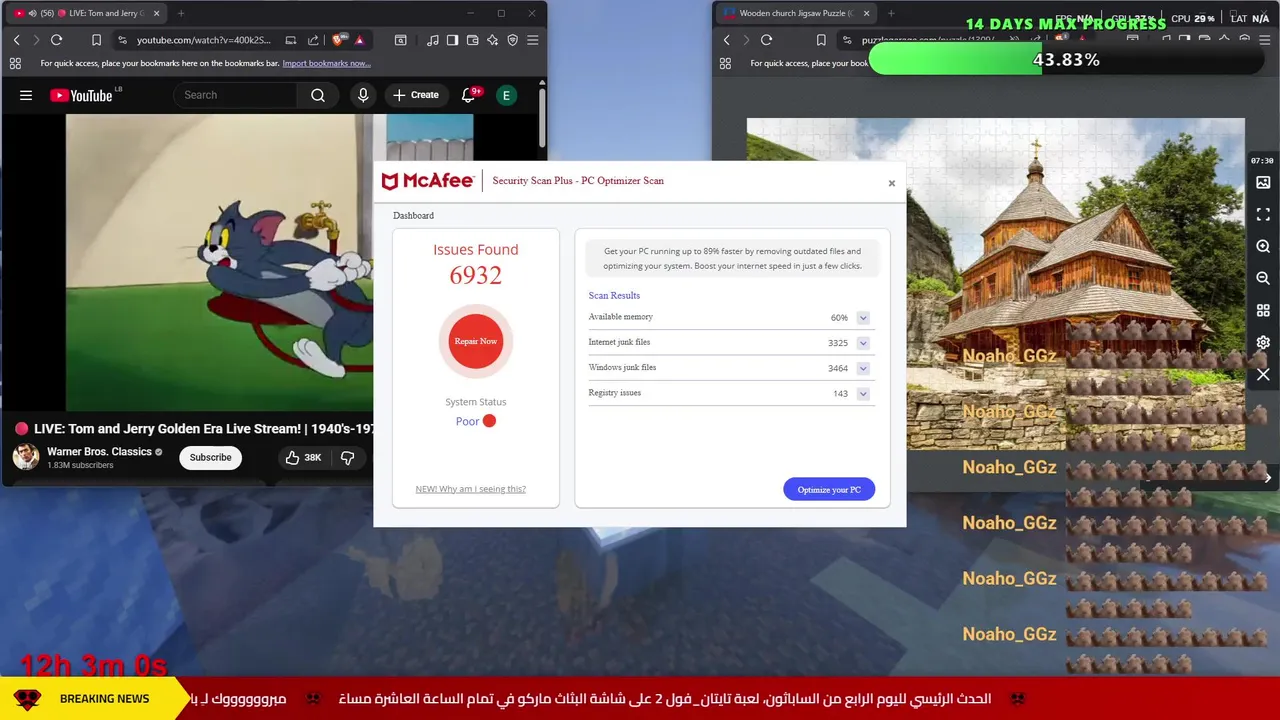Close the McAfee scan popup
1280x720 pixels.
coord(892,183)
